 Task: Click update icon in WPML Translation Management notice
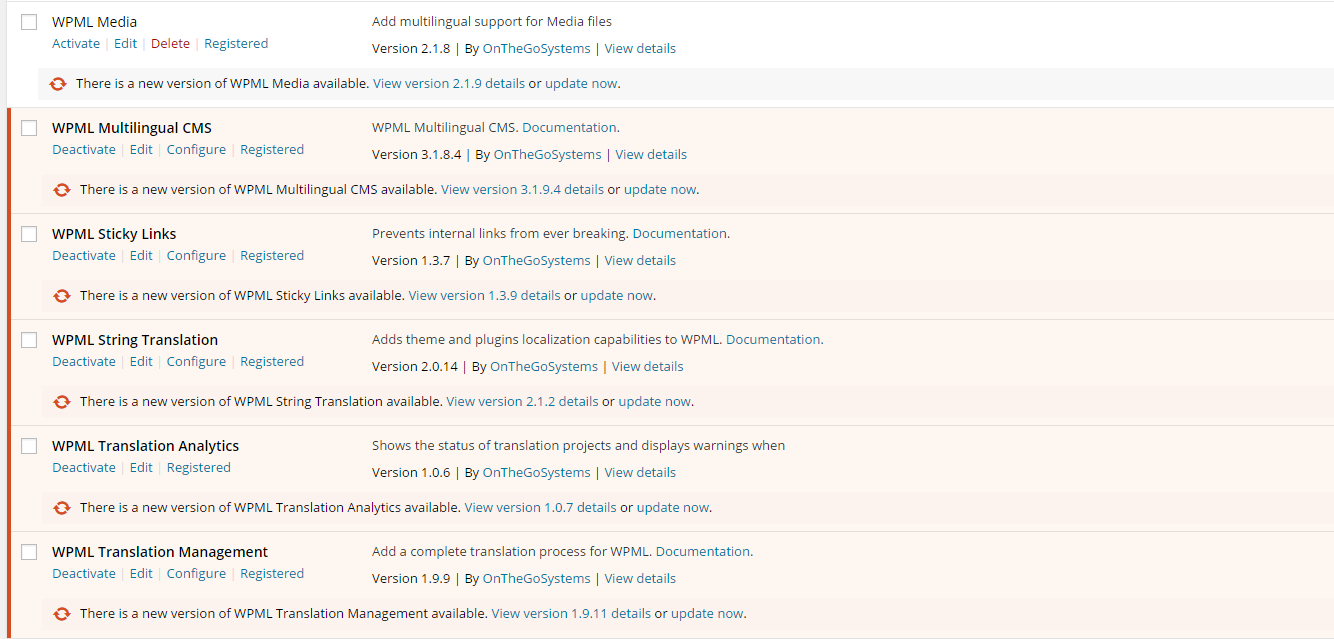click(x=62, y=614)
